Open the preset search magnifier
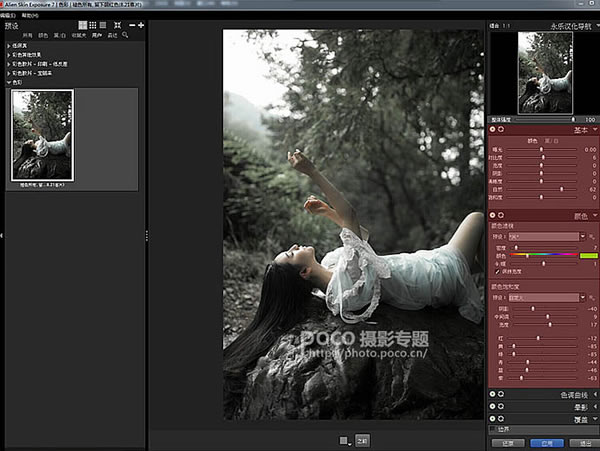 coord(125,35)
